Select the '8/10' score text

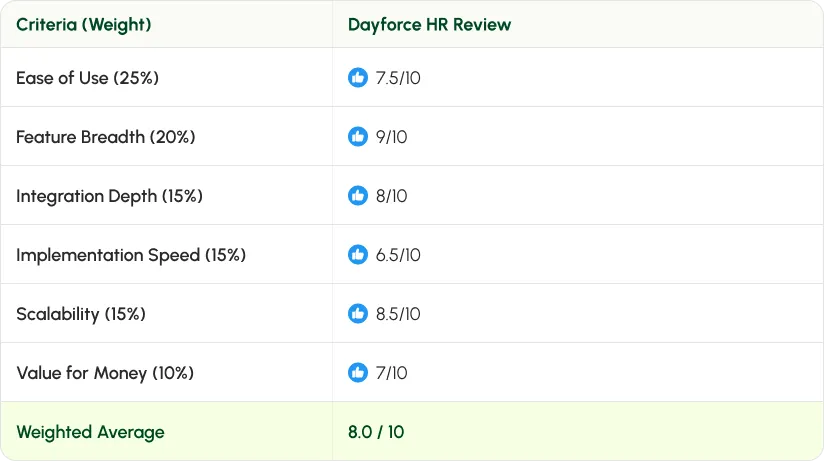[x=392, y=196]
